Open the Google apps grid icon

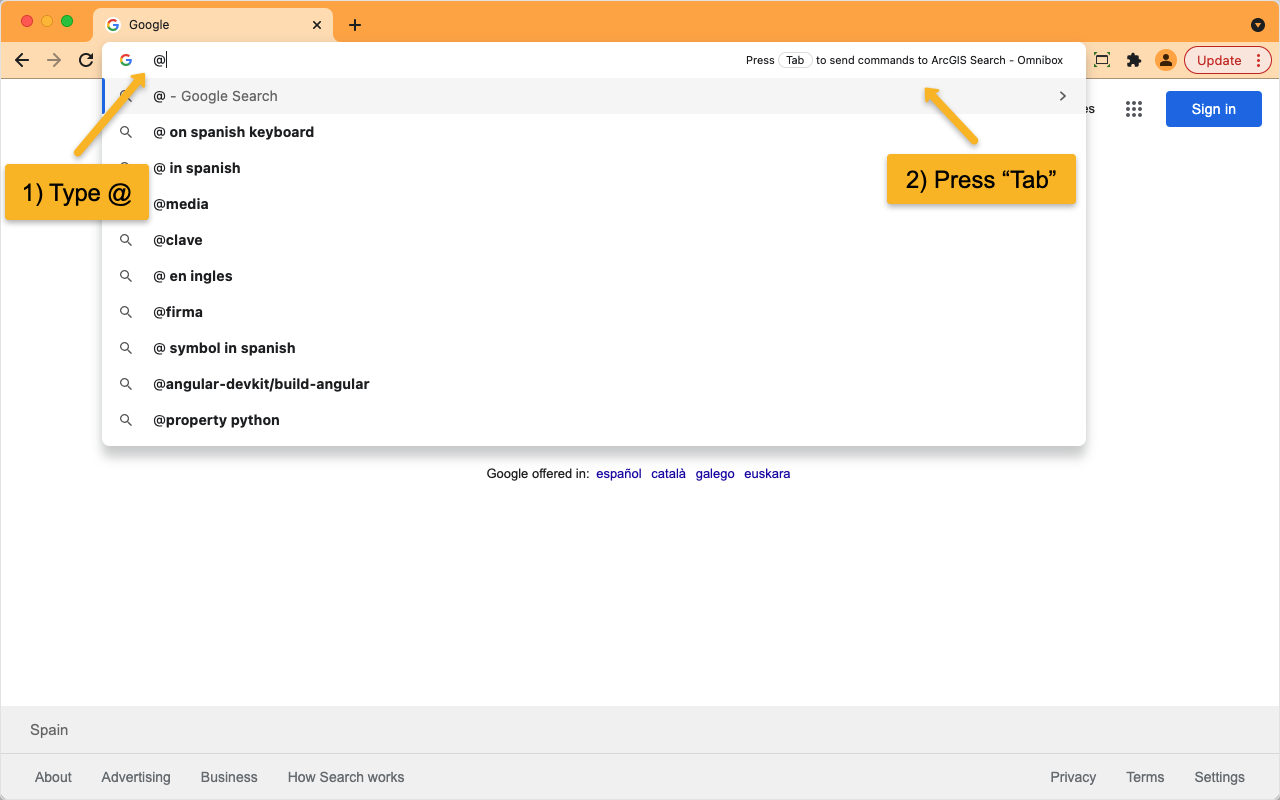1133,109
